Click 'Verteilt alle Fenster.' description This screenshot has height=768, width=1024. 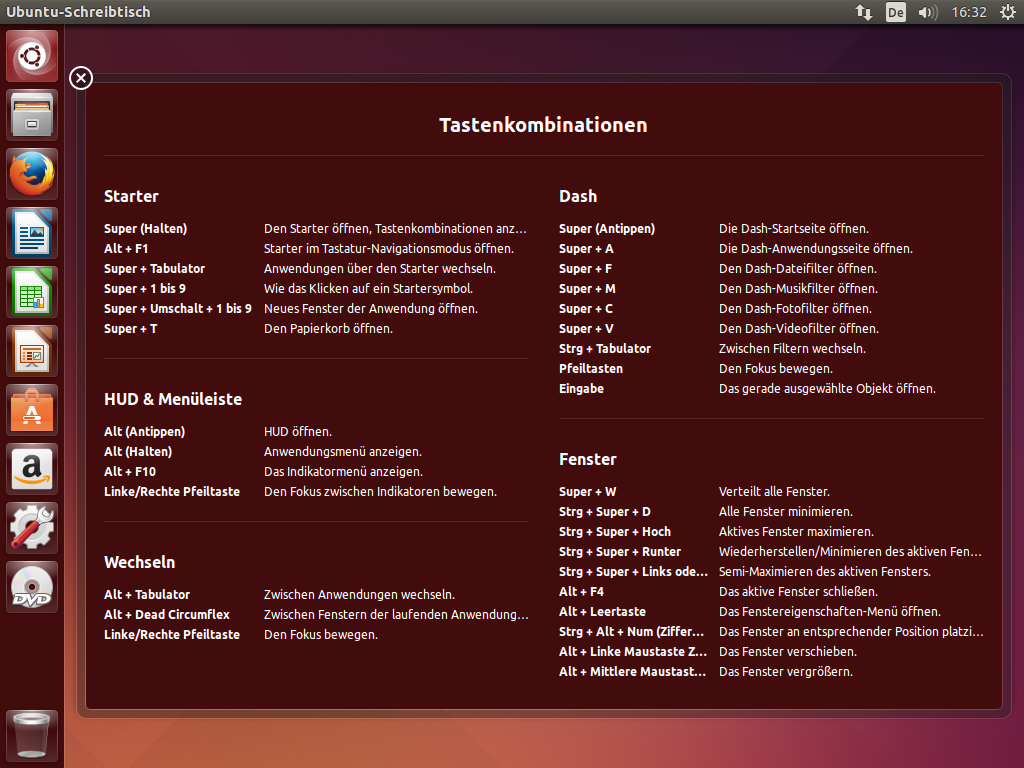click(x=775, y=492)
